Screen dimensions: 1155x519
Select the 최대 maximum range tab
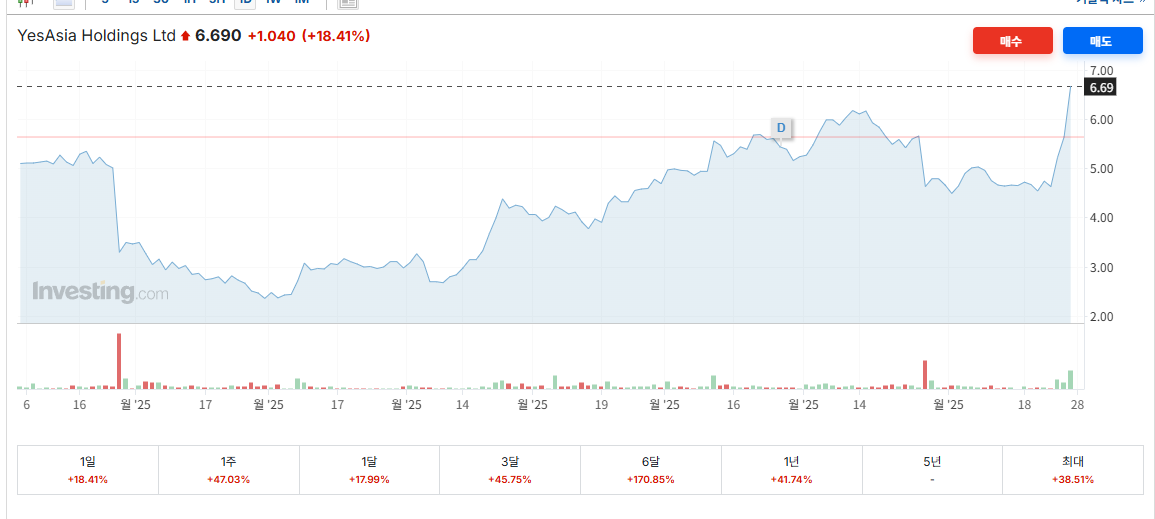[x=1072, y=470]
